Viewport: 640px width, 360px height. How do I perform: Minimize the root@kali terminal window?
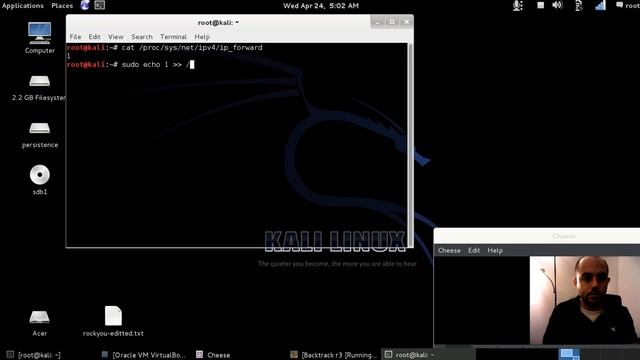[377, 22]
